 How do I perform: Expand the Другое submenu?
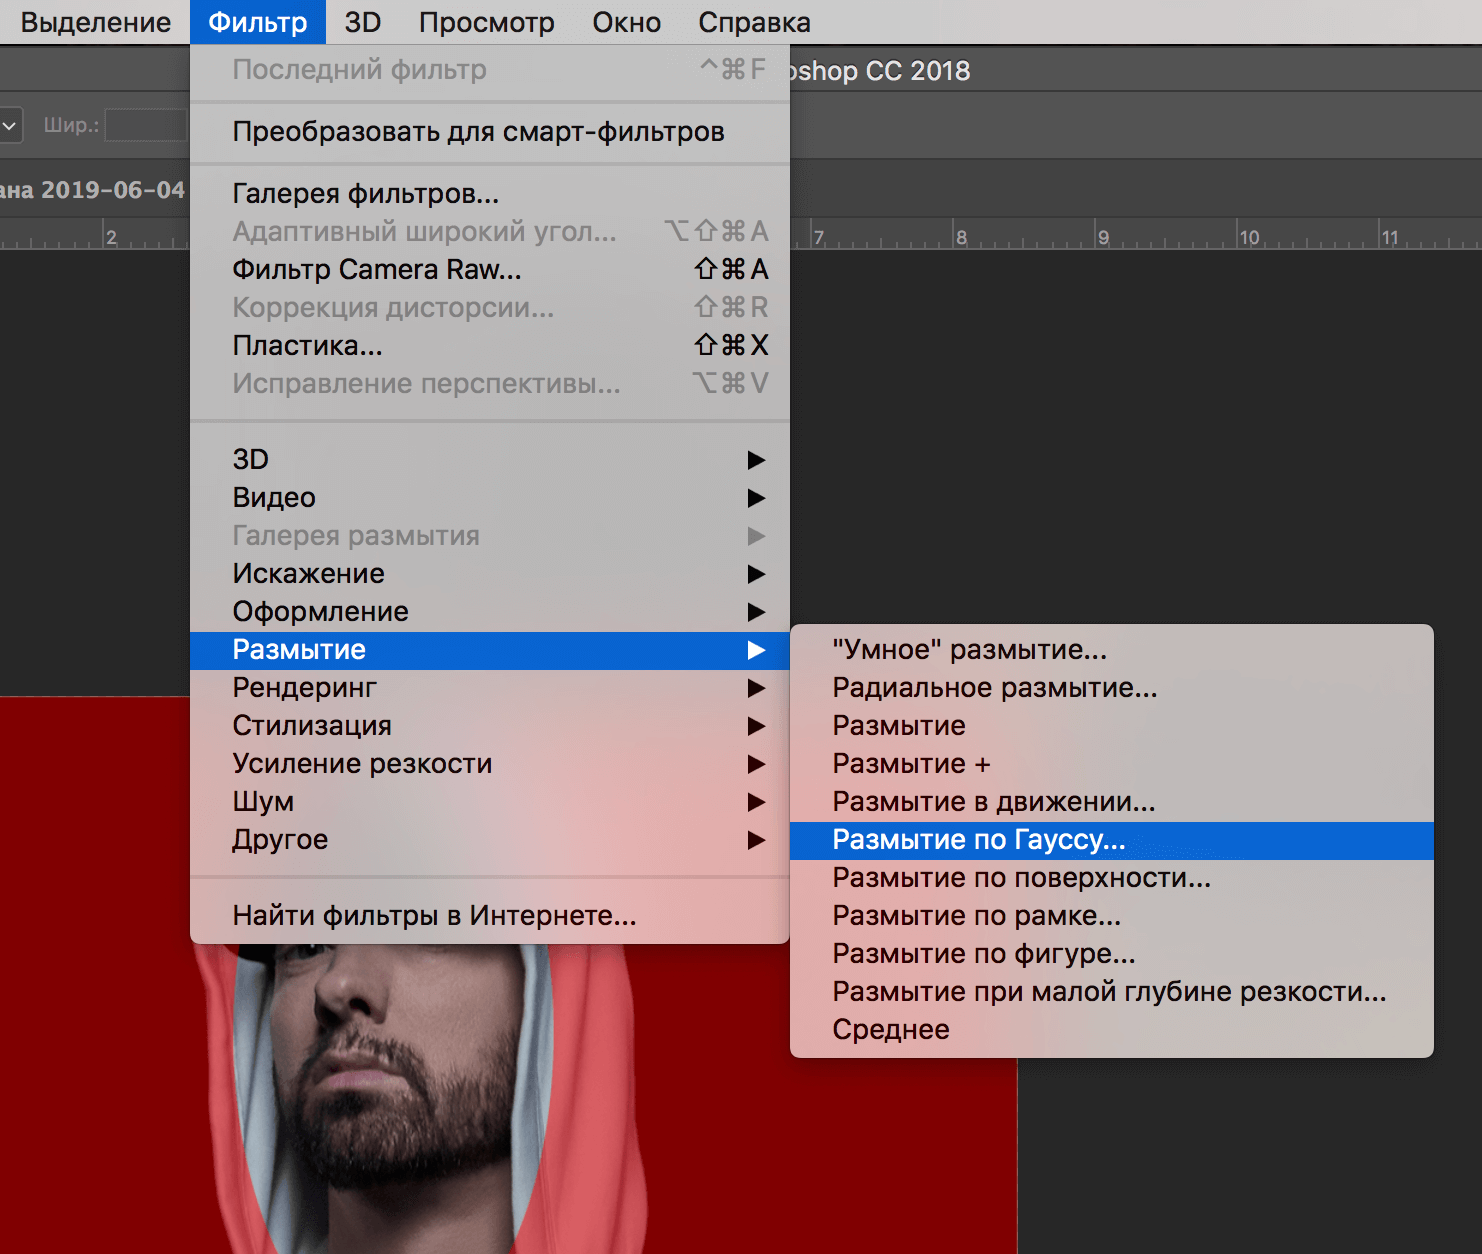tap(490, 840)
